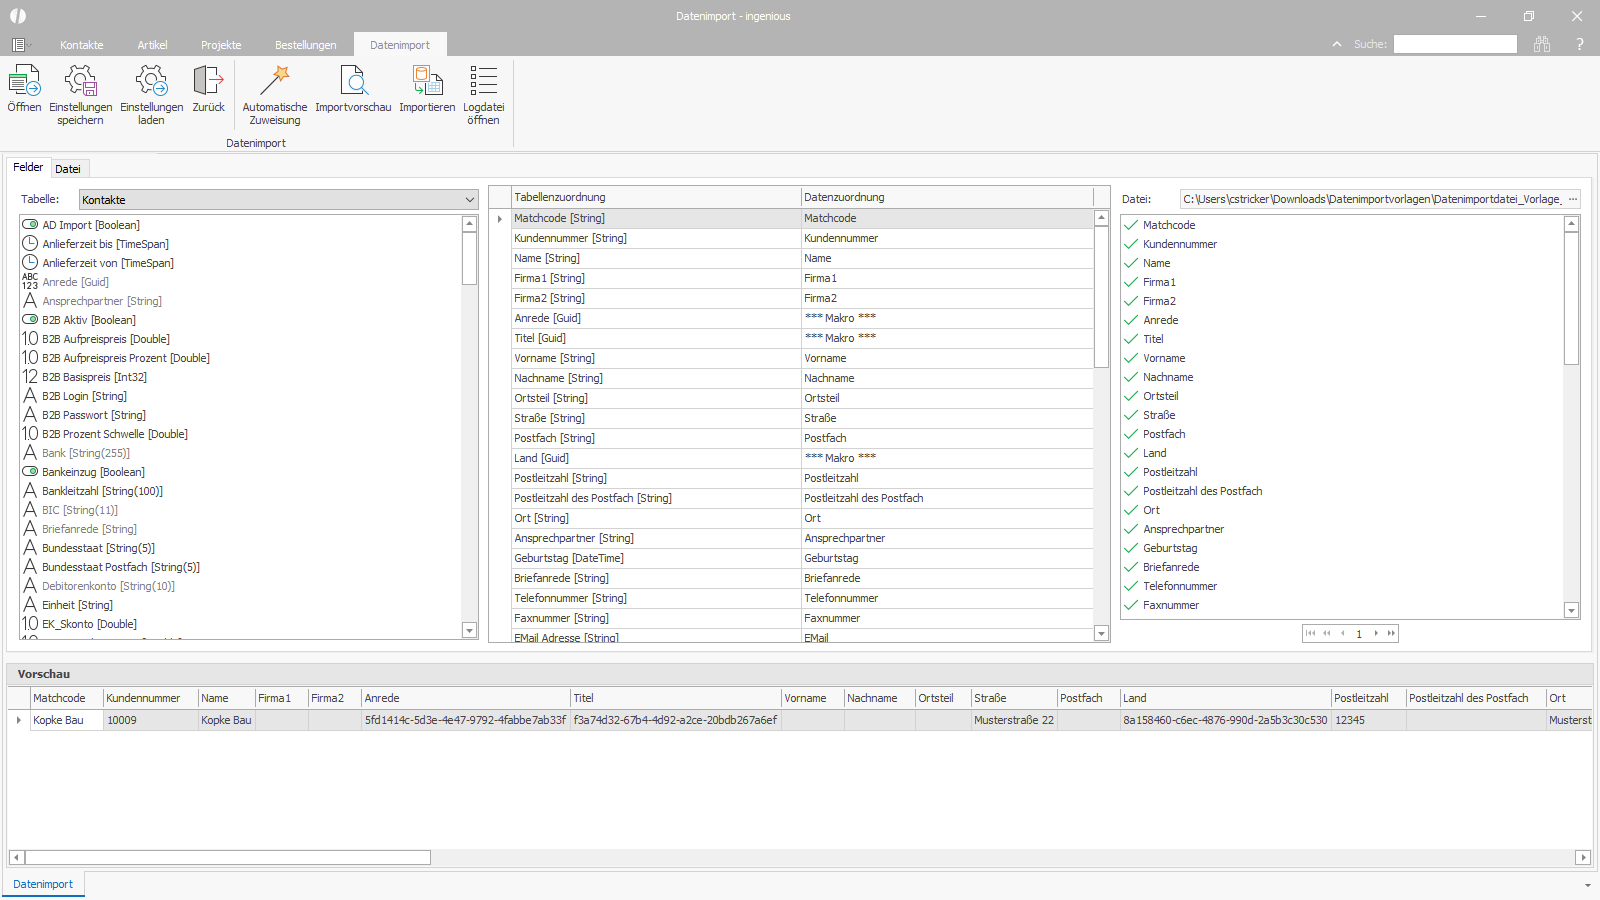The width and height of the screenshot is (1600, 900).
Task: Start import with Importieren icon
Action: pyautogui.click(x=427, y=81)
